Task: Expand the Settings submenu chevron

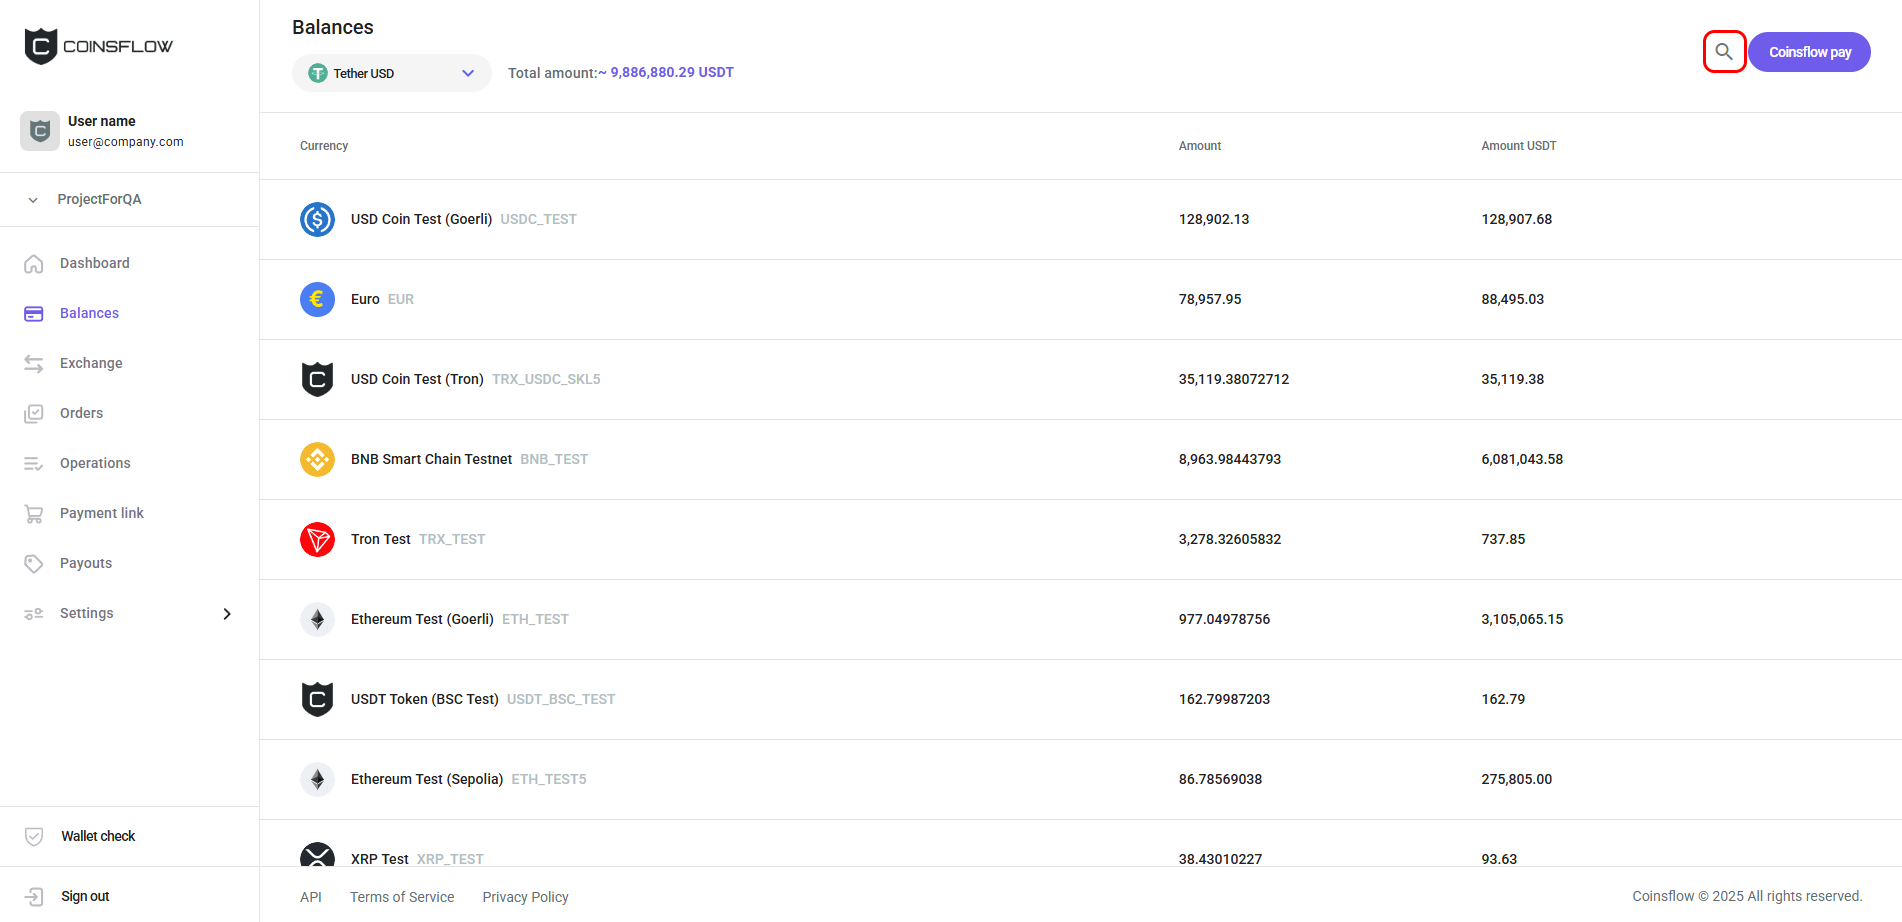Action: click(x=227, y=613)
